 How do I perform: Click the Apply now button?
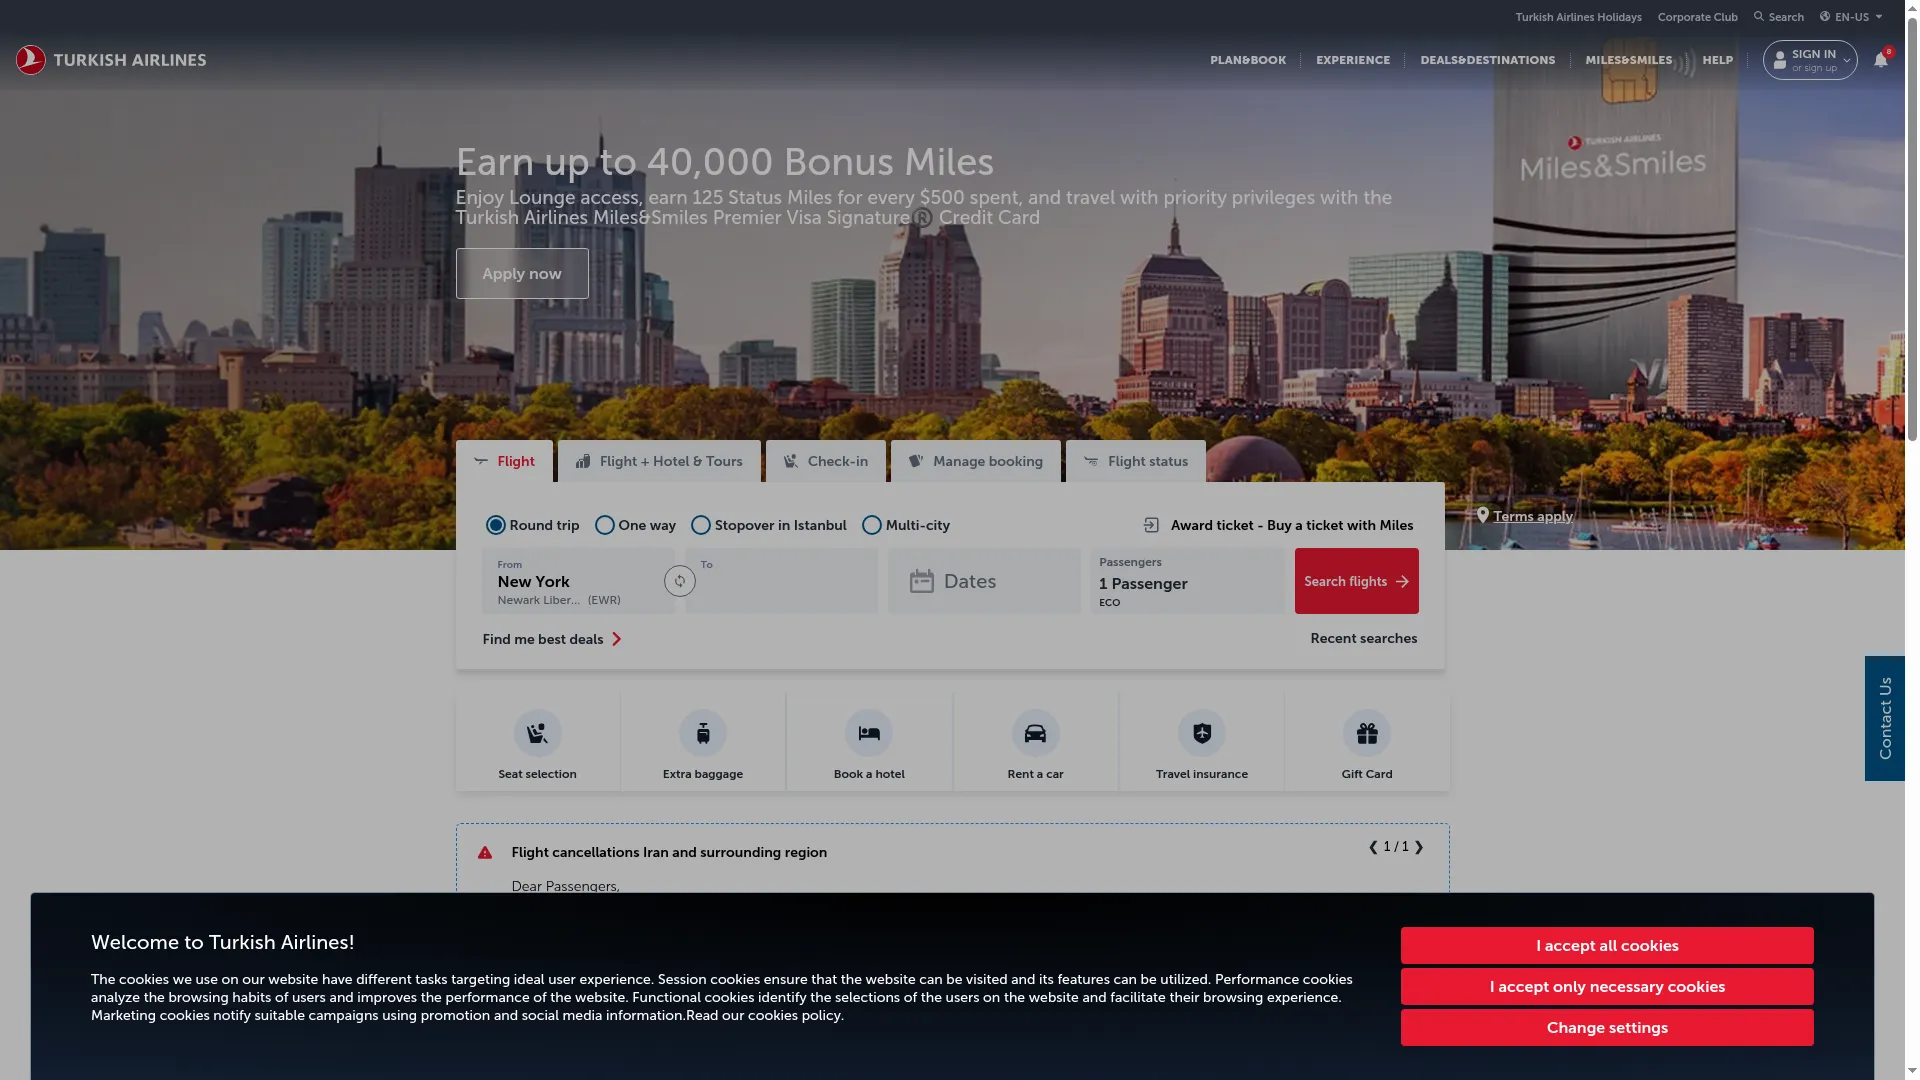click(522, 273)
